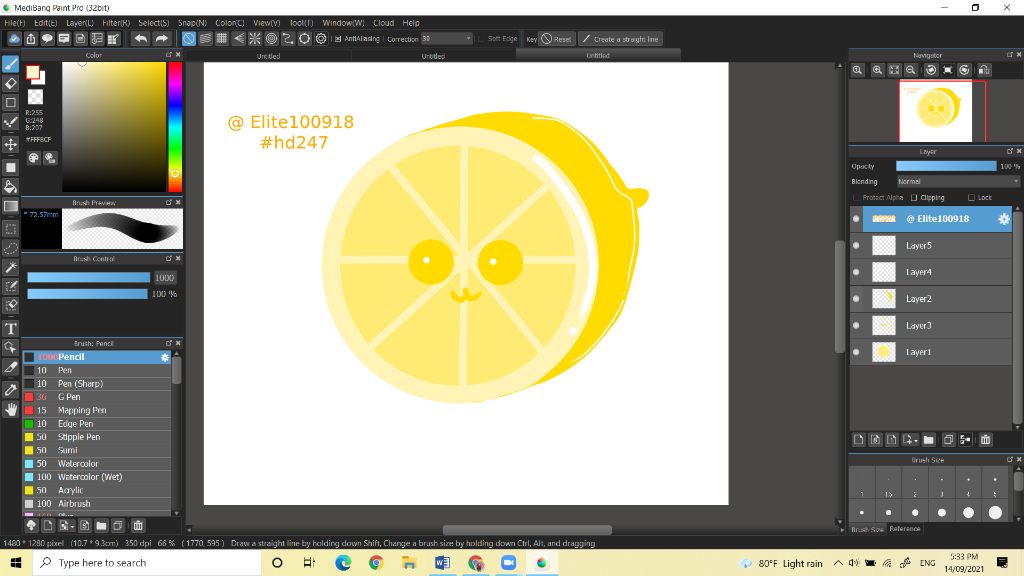
Task: Enable the layer Lock checkbox
Action: pos(971,197)
